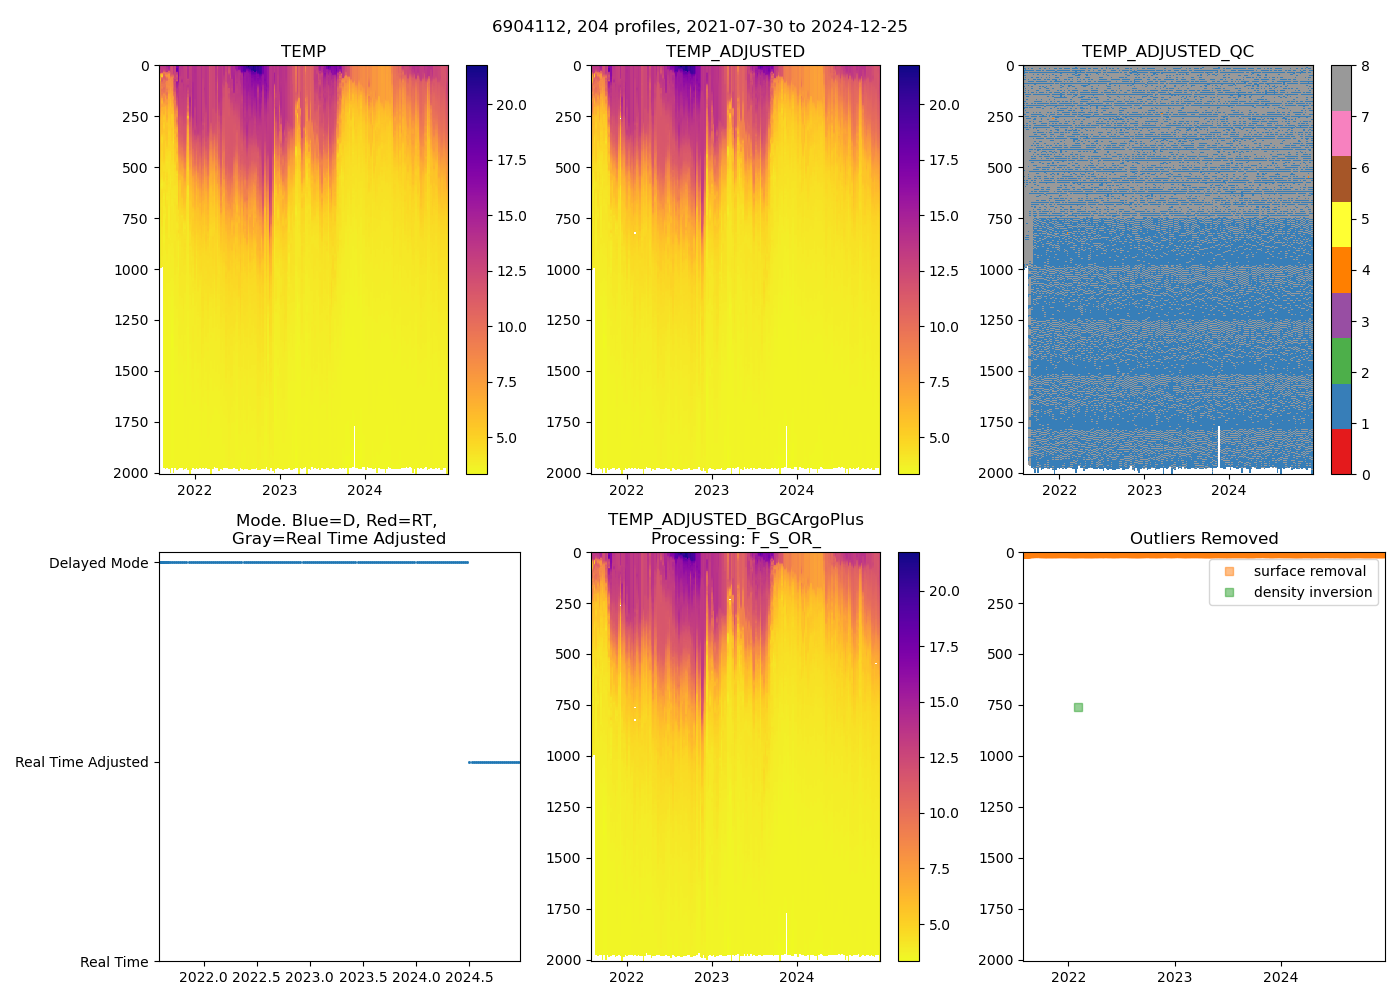Click the short blue Real Time Adjusted line

point(494,762)
